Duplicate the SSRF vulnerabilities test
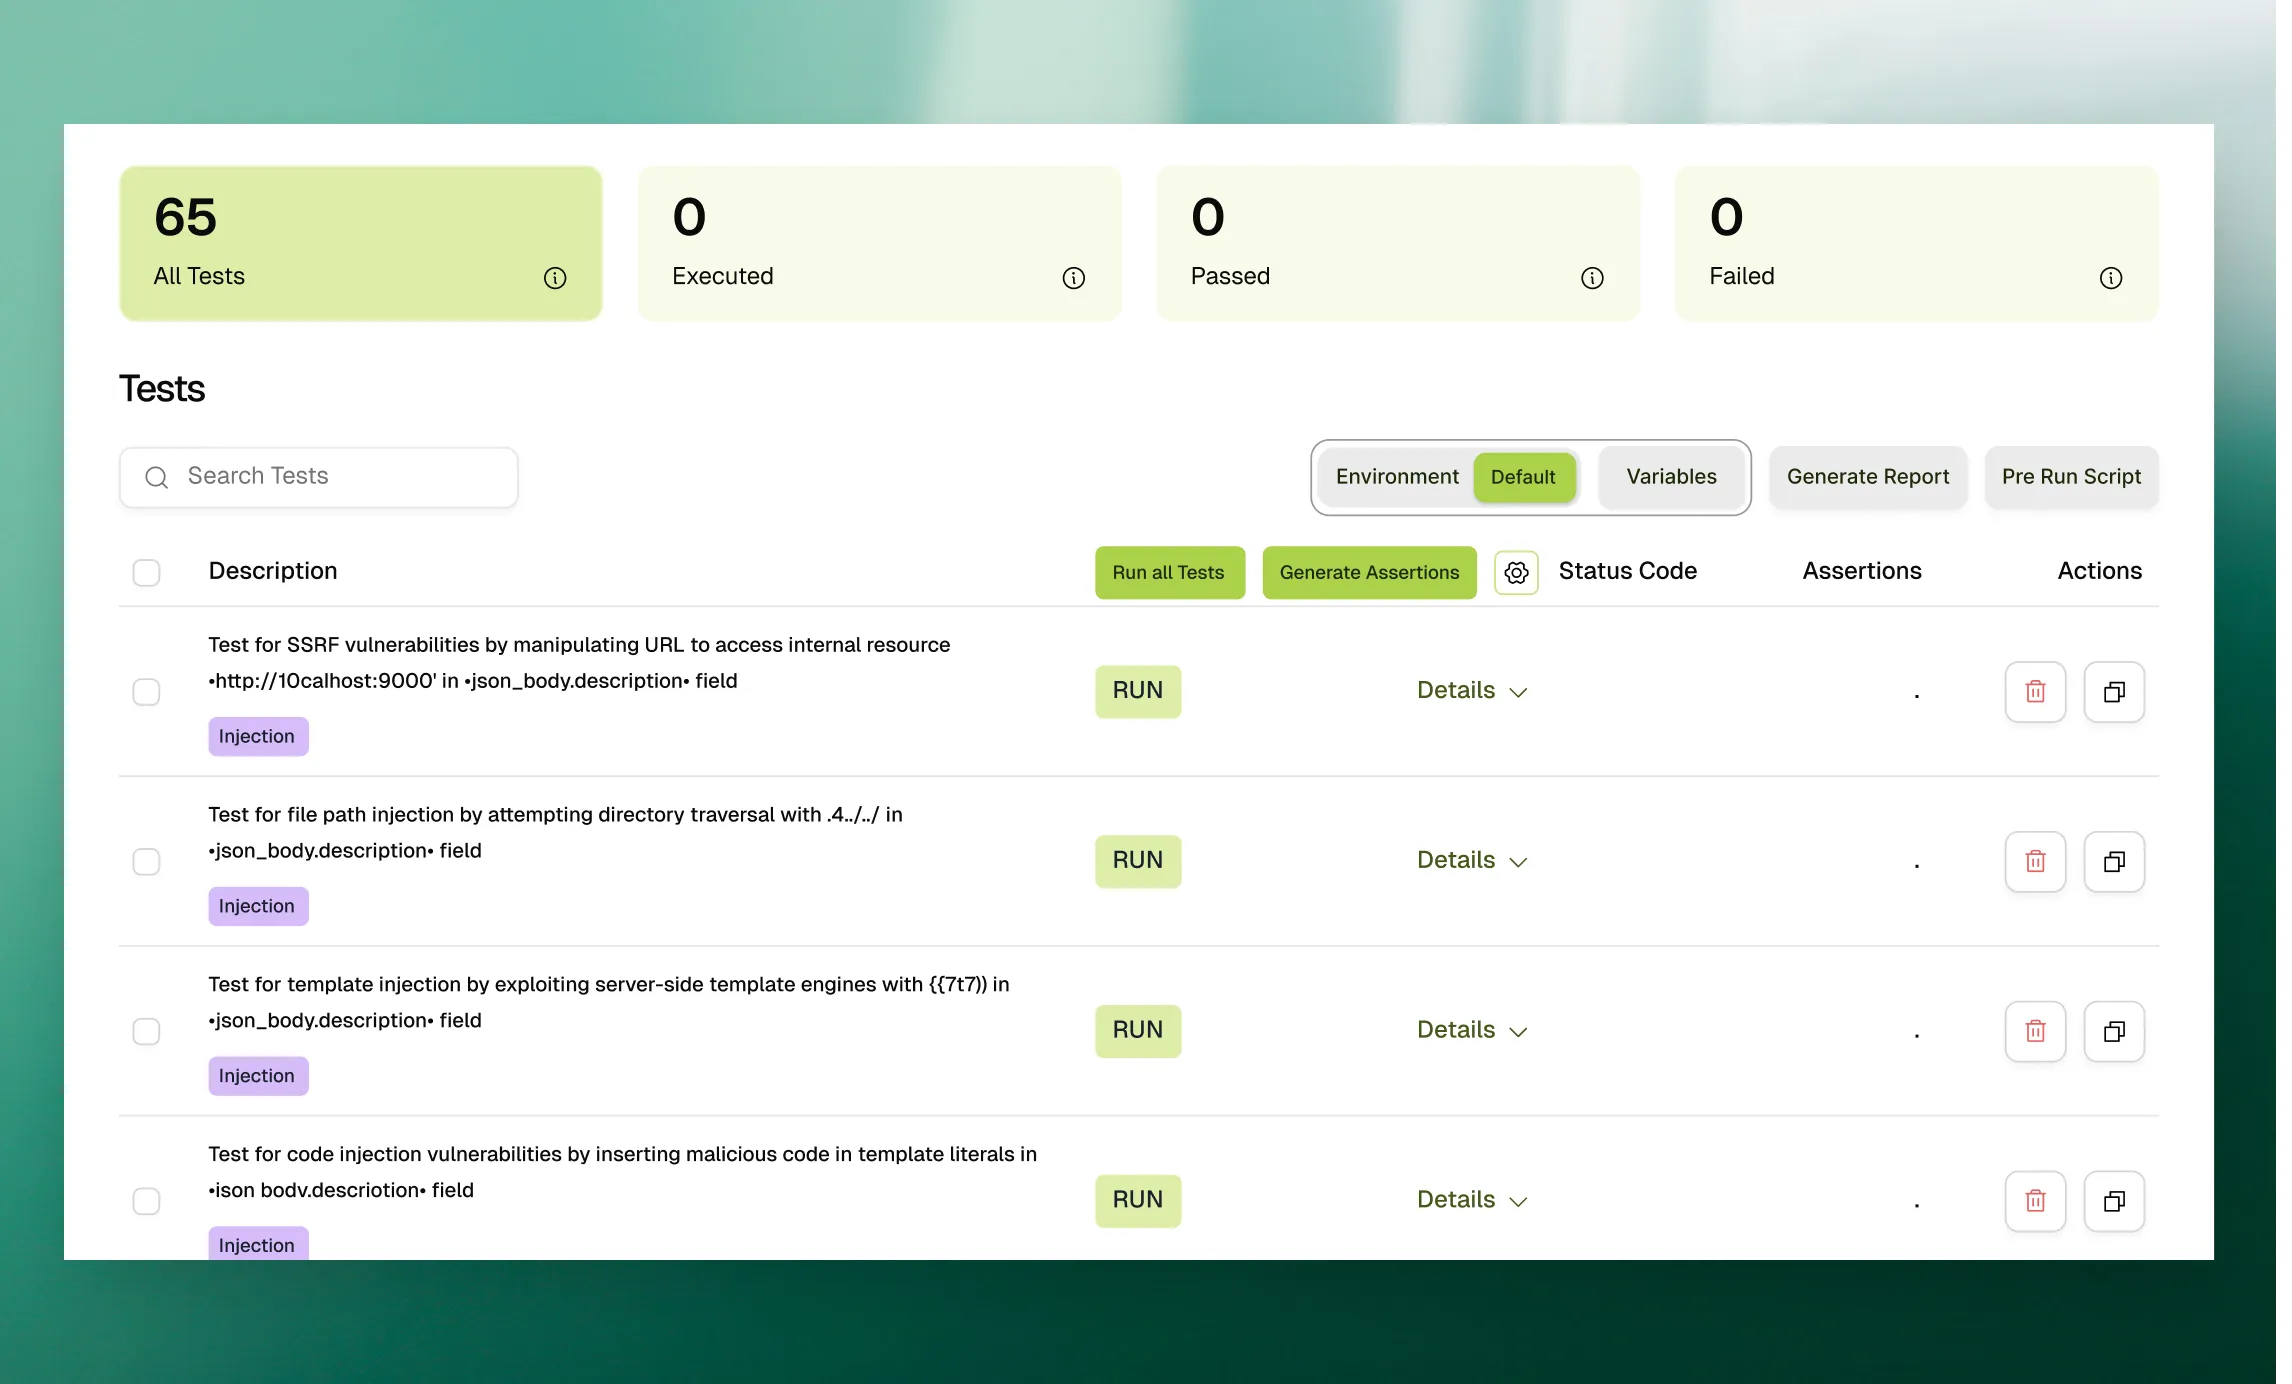Image resolution: width=2292 pixels, height=1384 pixels. pos(2113,691)
